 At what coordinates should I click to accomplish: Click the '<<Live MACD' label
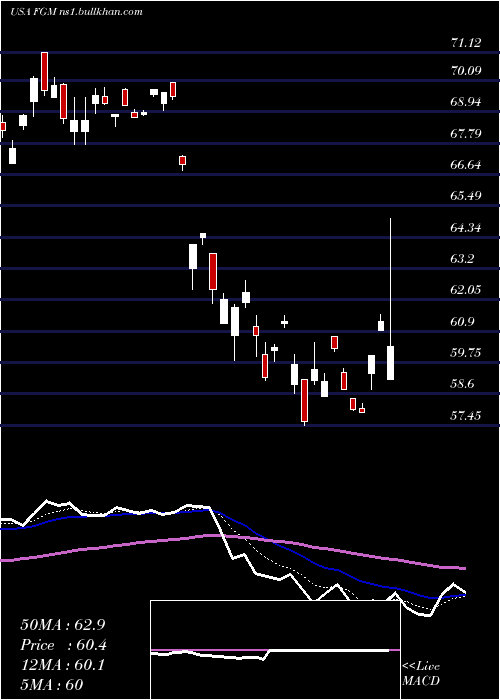coord(421,673)
